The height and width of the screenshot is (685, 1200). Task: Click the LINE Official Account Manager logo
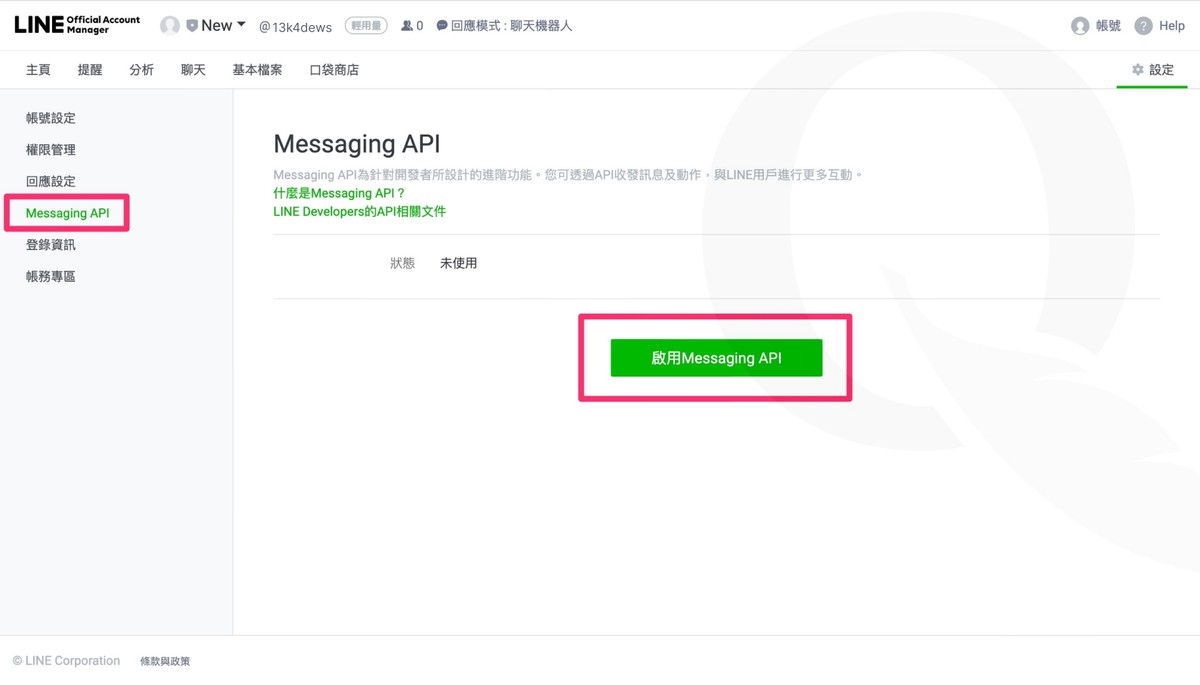pos(77,25)
